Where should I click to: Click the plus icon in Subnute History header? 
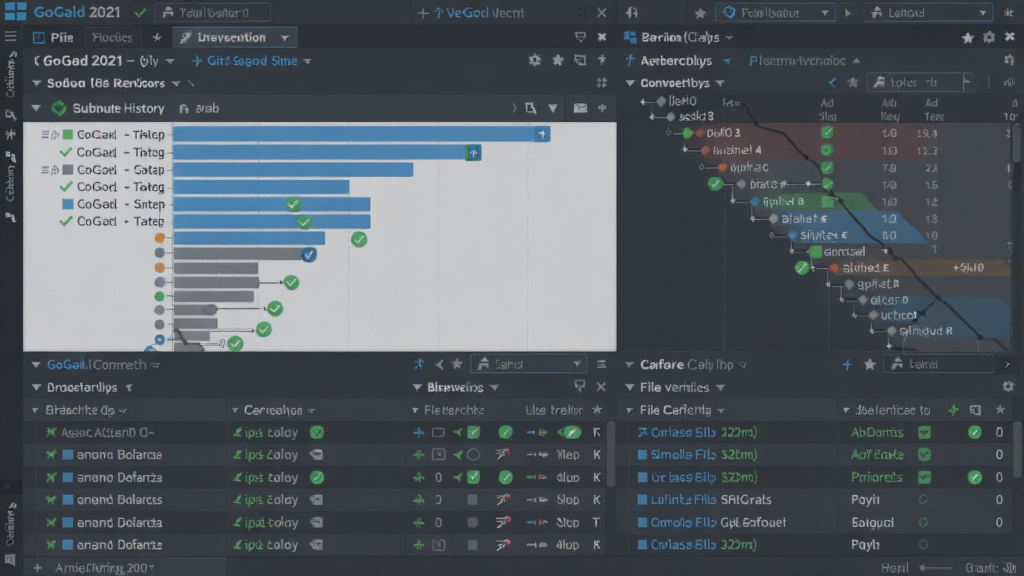click(601, 108)
